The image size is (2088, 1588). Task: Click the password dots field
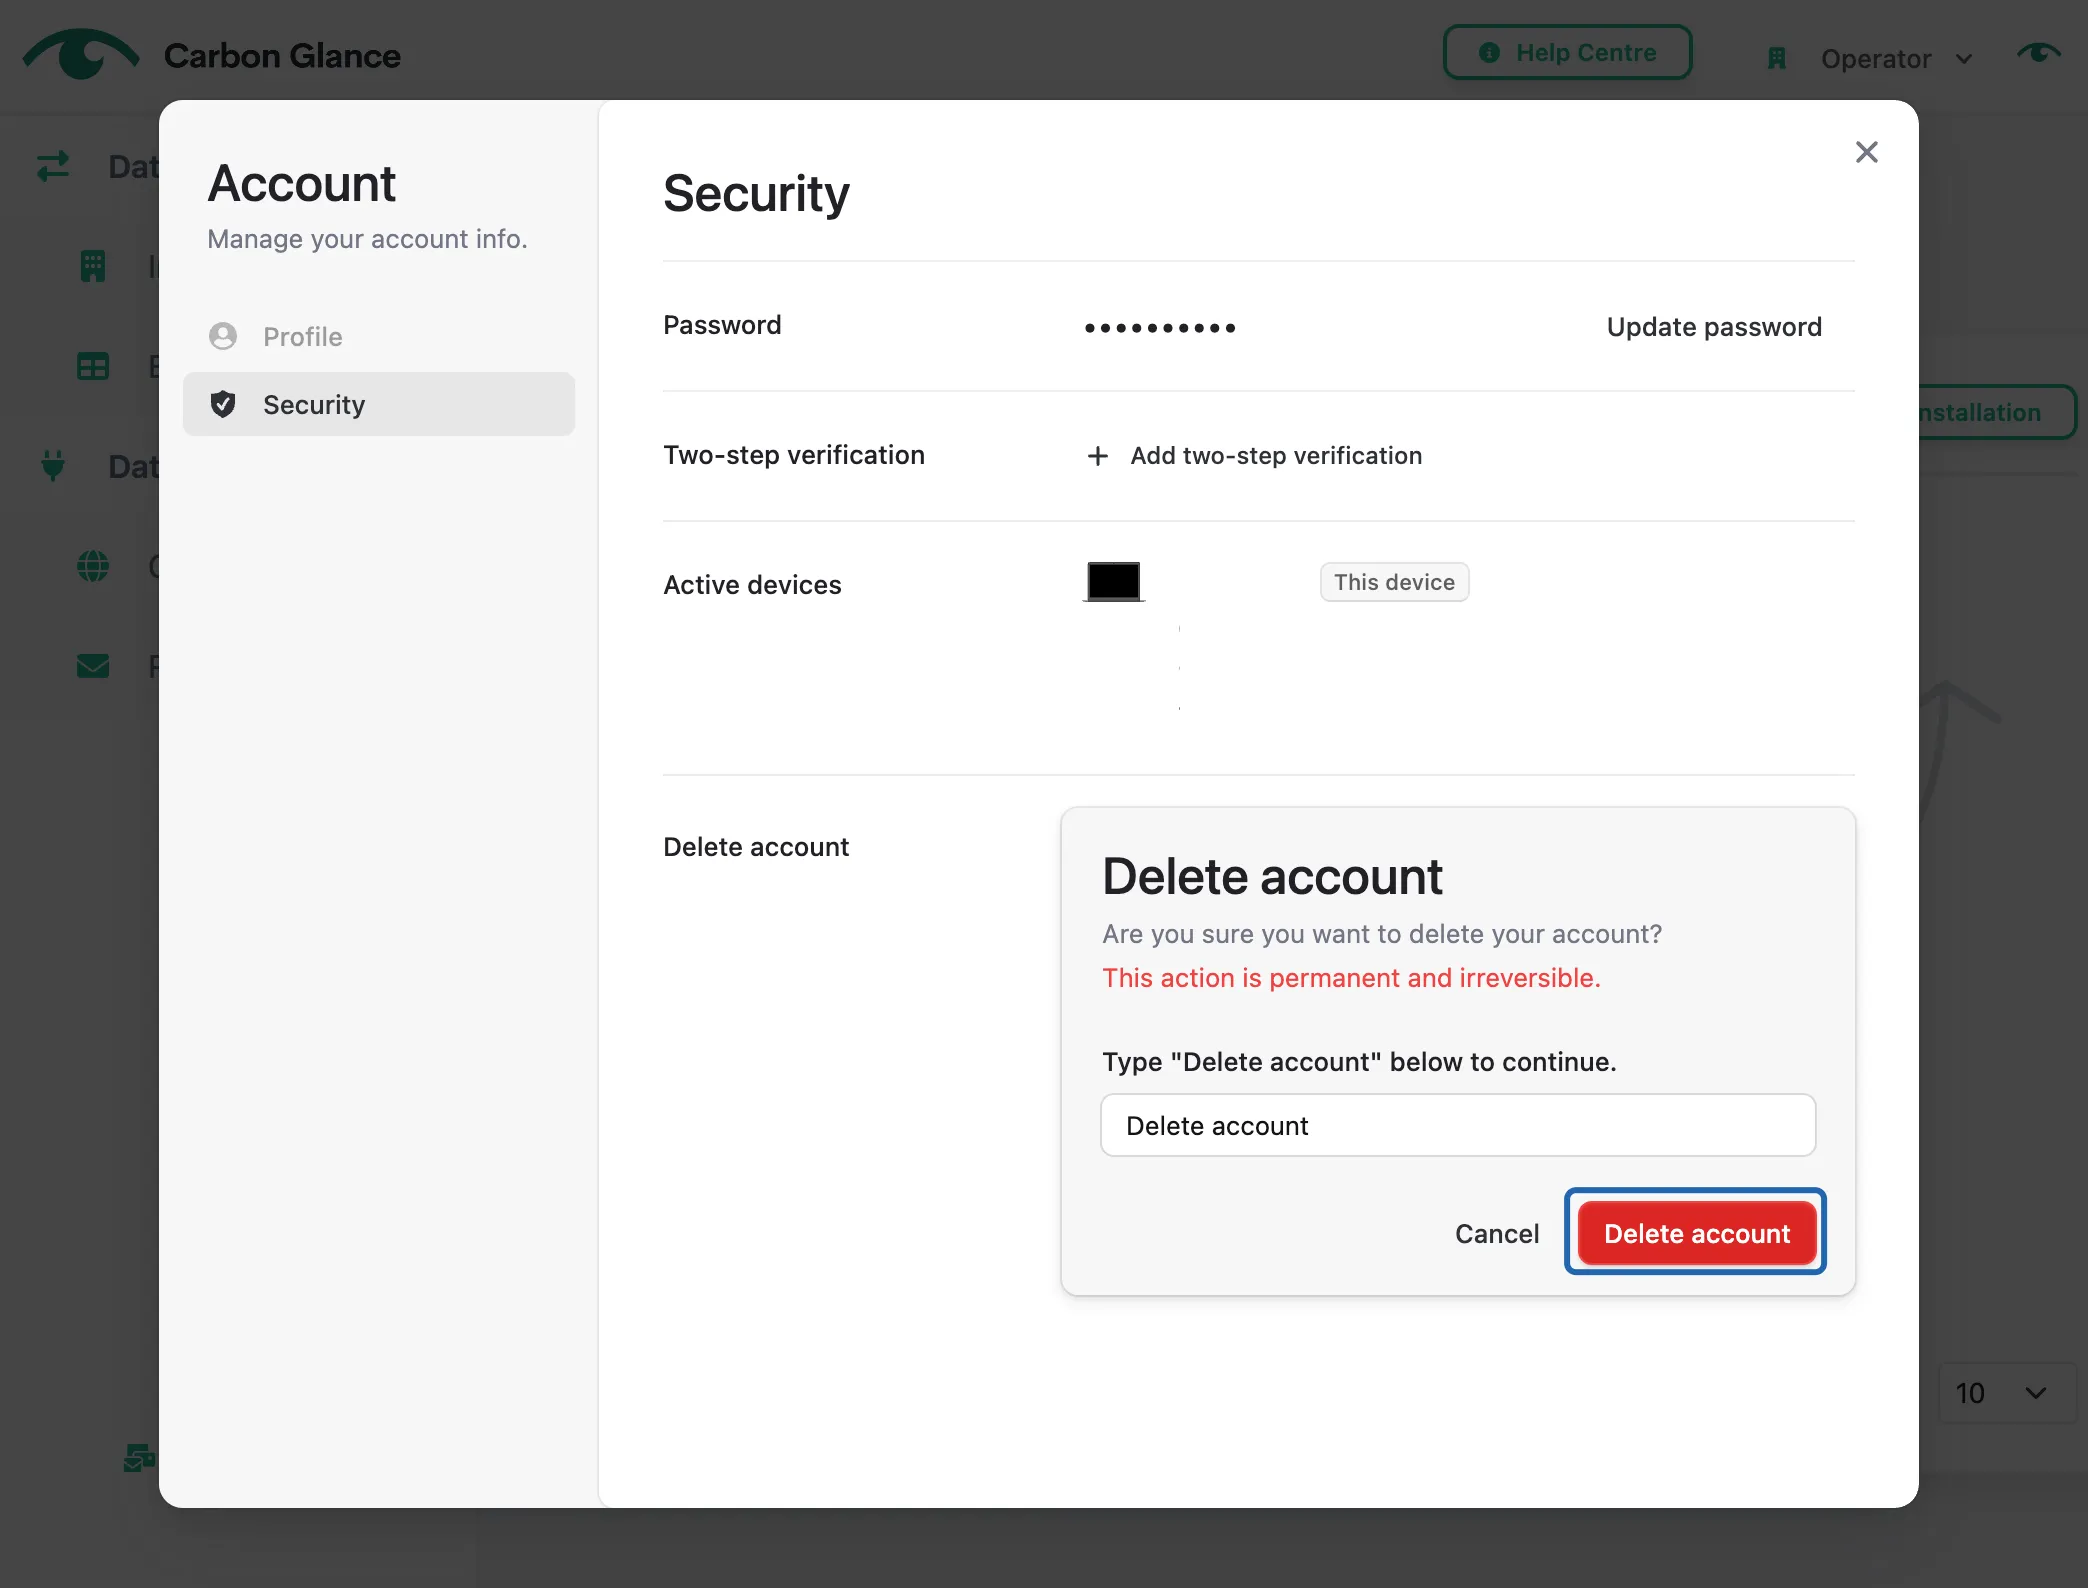[x=1160, y=328]
